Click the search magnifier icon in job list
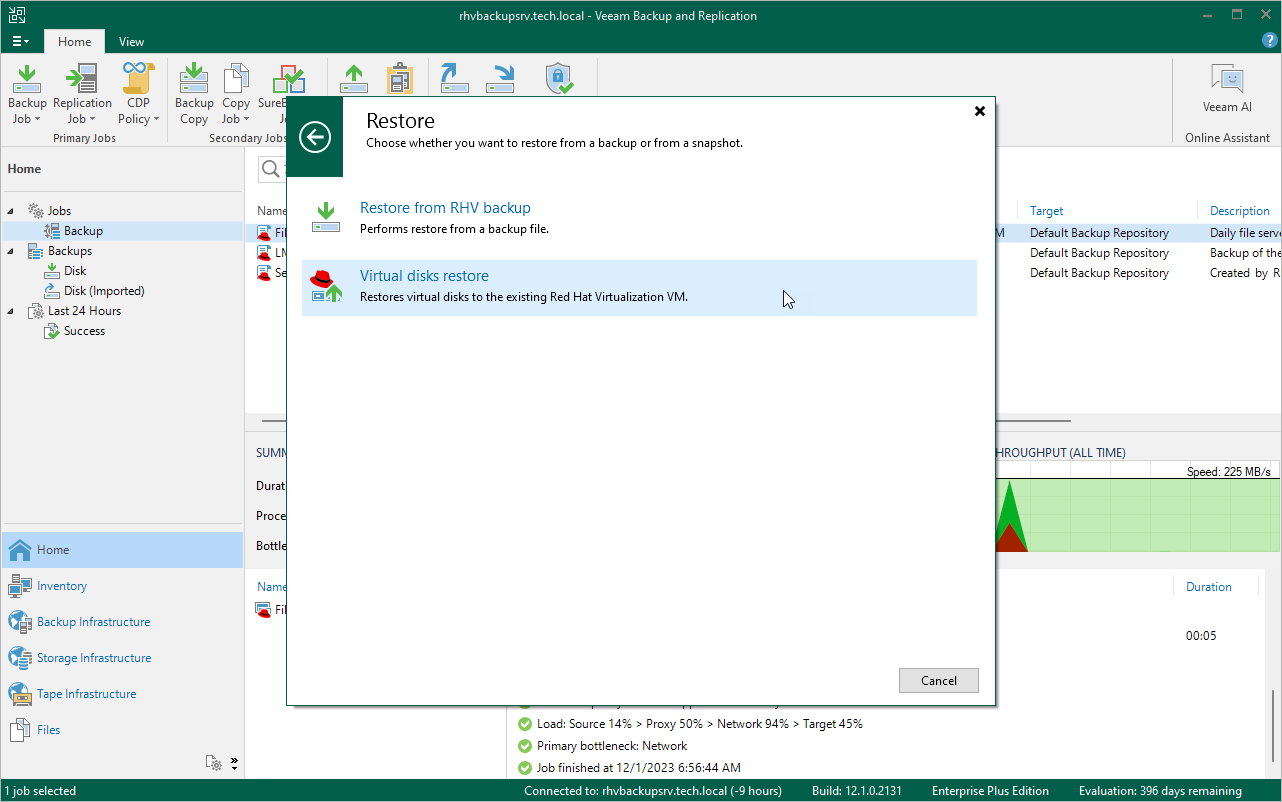Screen dimensions: 1282x802 (x=271, y=169)
